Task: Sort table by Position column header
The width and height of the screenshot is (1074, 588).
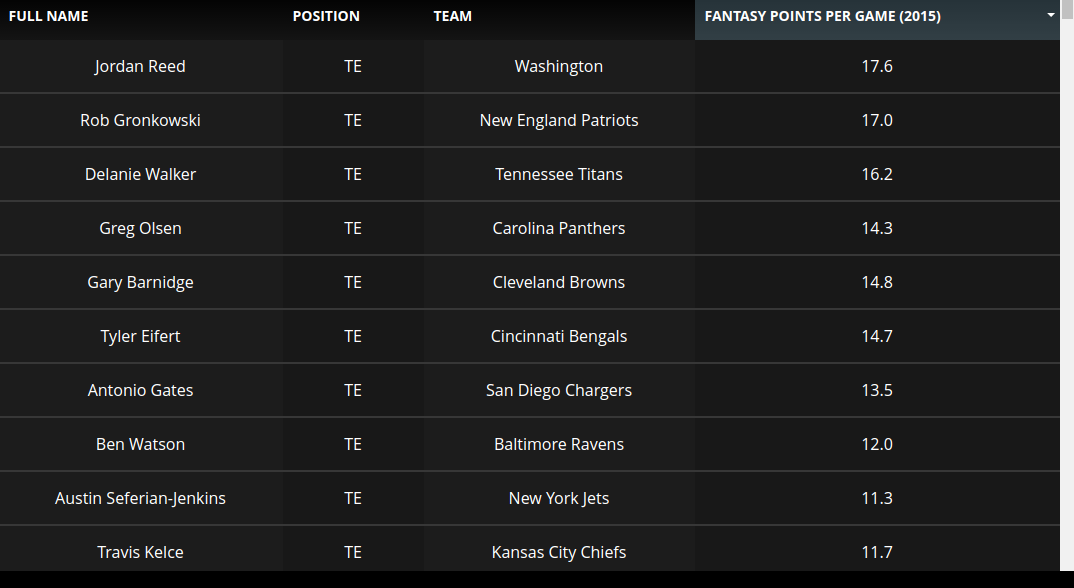Action: (x=326, y=16)
